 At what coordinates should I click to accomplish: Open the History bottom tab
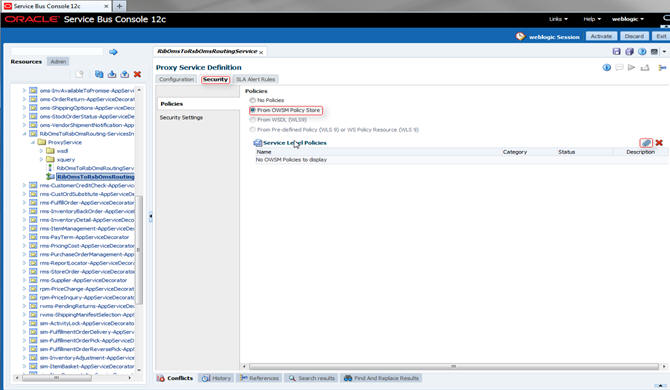tap(216, 378)
